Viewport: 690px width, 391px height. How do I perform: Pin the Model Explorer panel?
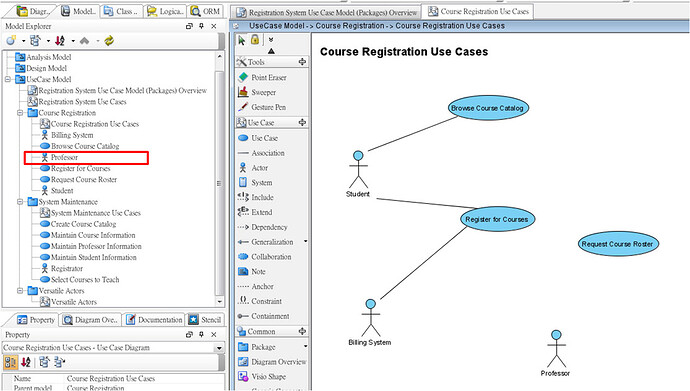tap(202, 26)
